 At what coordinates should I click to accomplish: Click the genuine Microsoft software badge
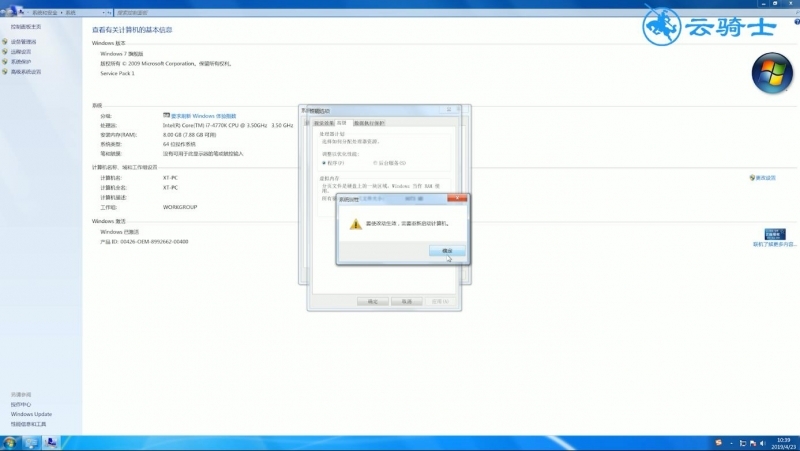[774, 234]
